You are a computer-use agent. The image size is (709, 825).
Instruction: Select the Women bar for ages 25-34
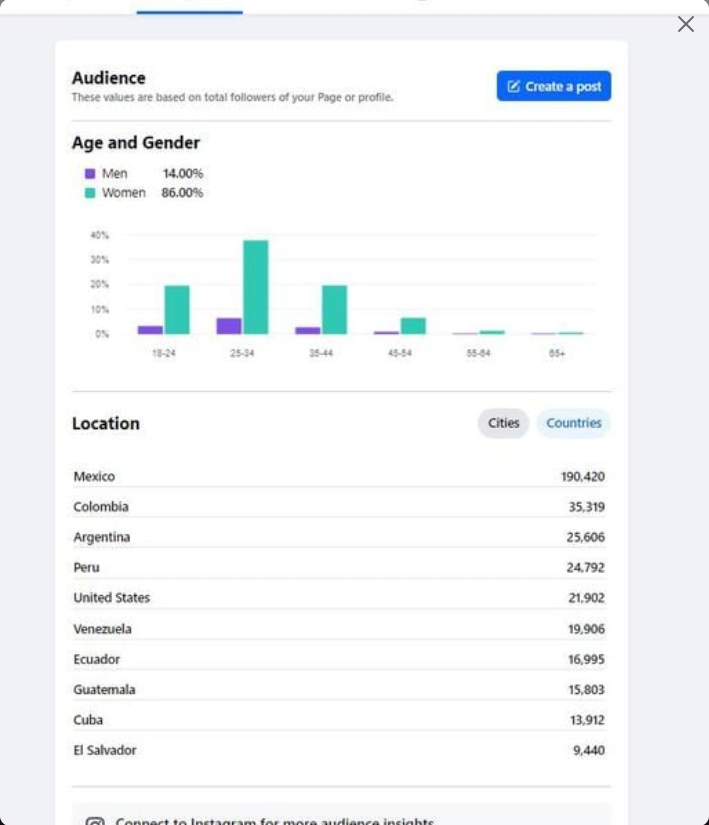[x=256, y=287]
